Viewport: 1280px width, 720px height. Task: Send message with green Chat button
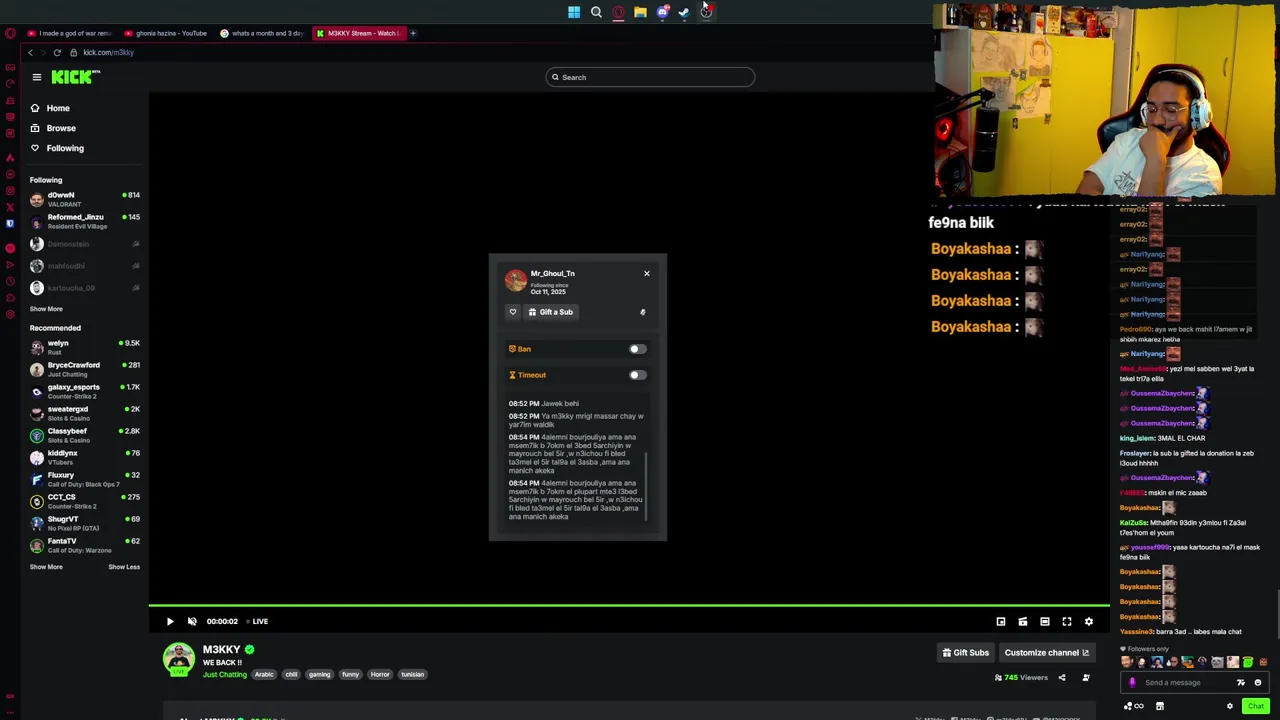(x=1255, y=706)
